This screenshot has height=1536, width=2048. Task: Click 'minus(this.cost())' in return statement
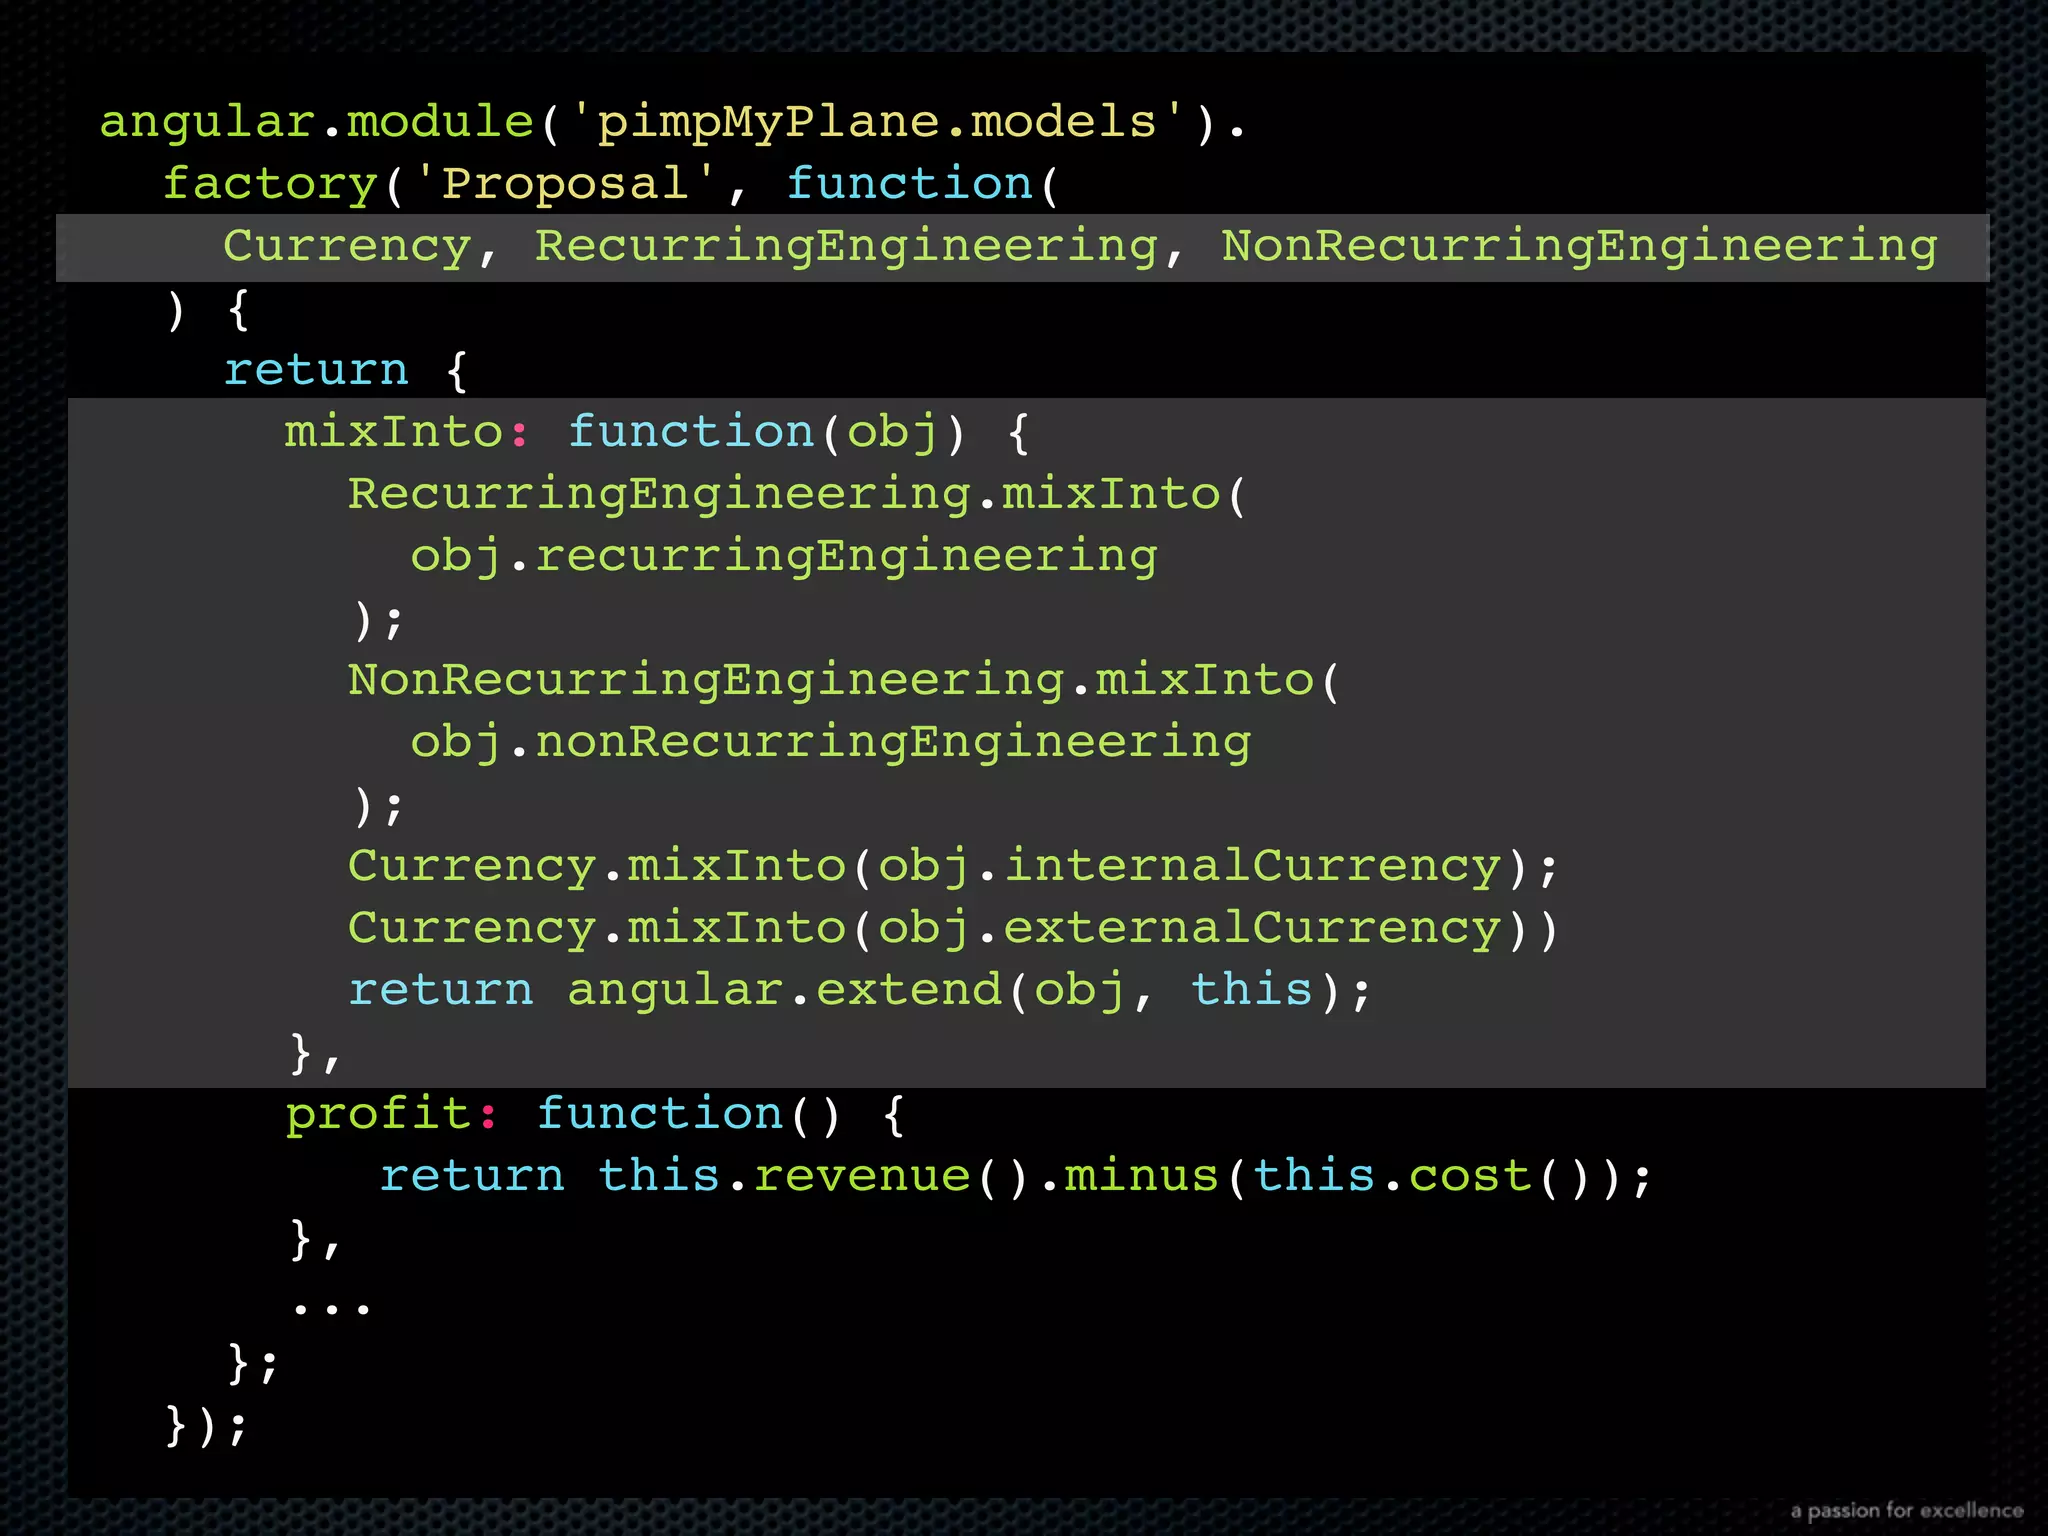[x=1345, y=1176]
